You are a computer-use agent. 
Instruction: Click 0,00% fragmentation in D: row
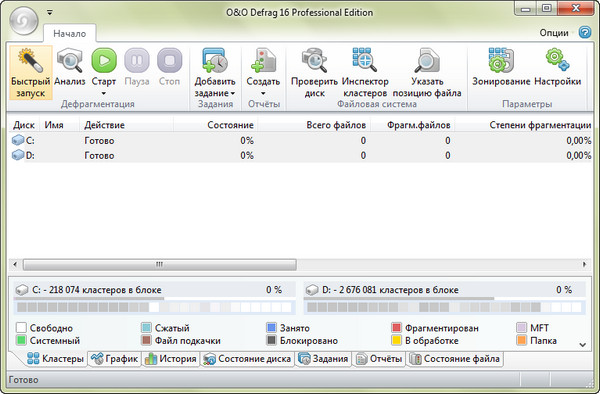coord(579,156)
